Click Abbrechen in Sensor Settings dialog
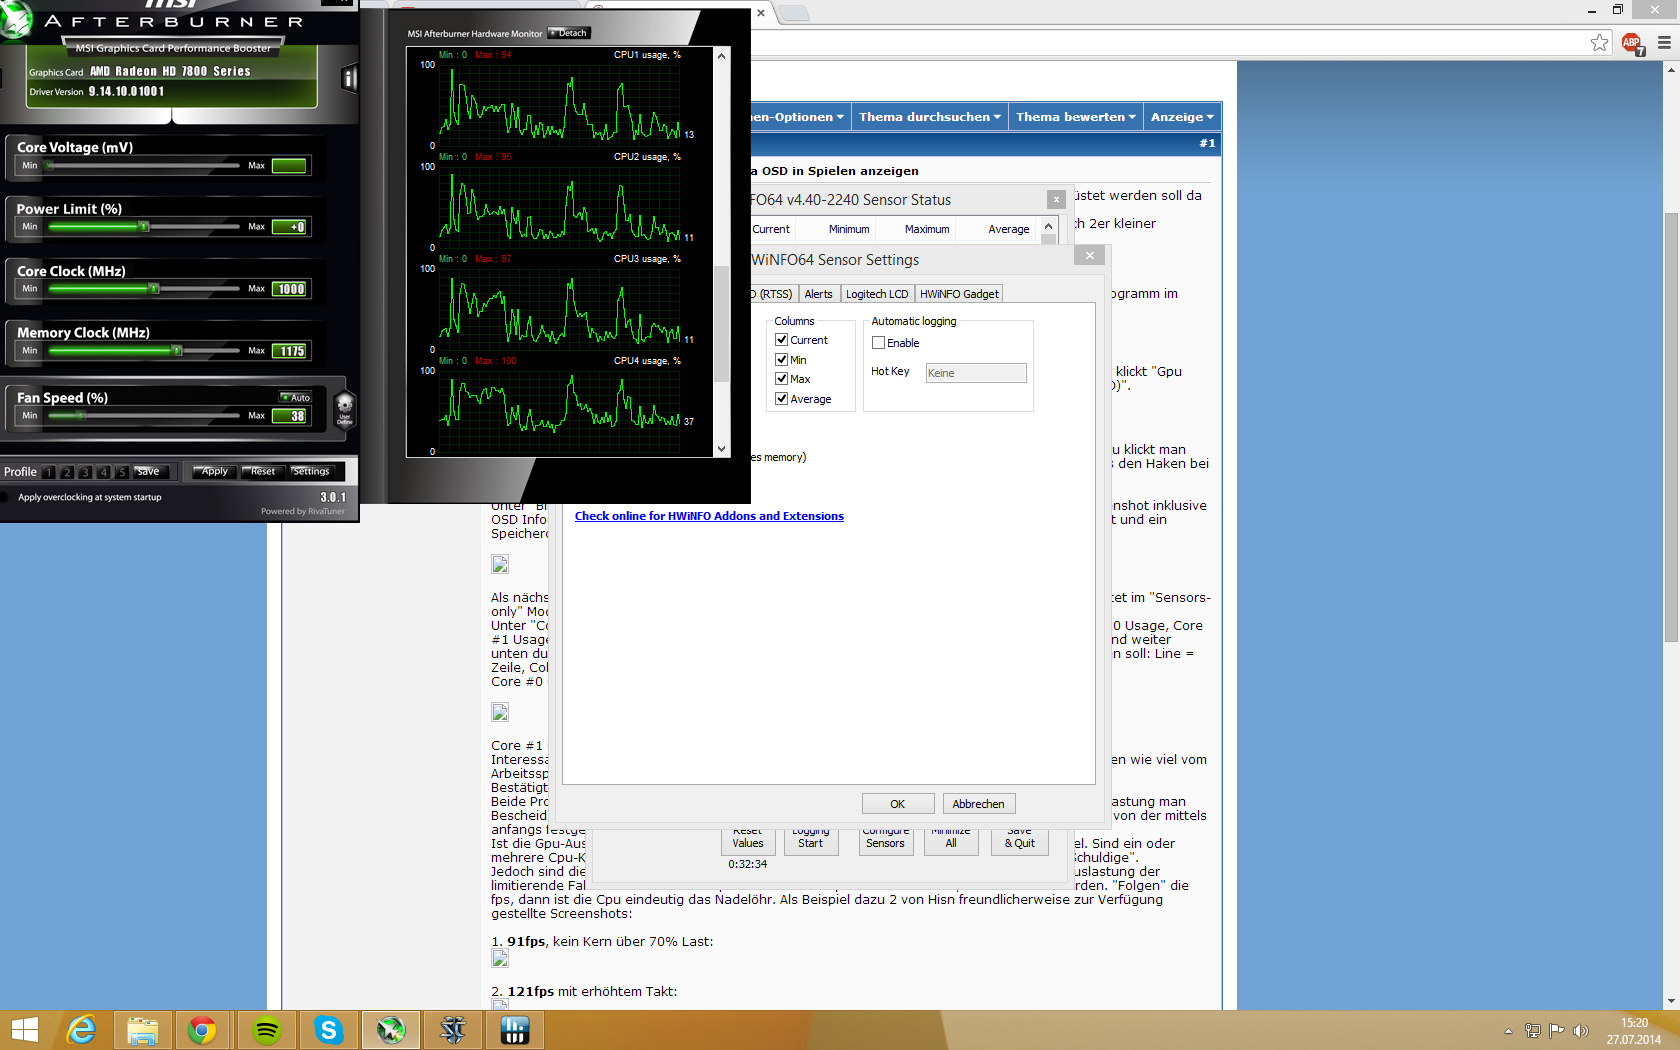 click(x=978, y=804)
